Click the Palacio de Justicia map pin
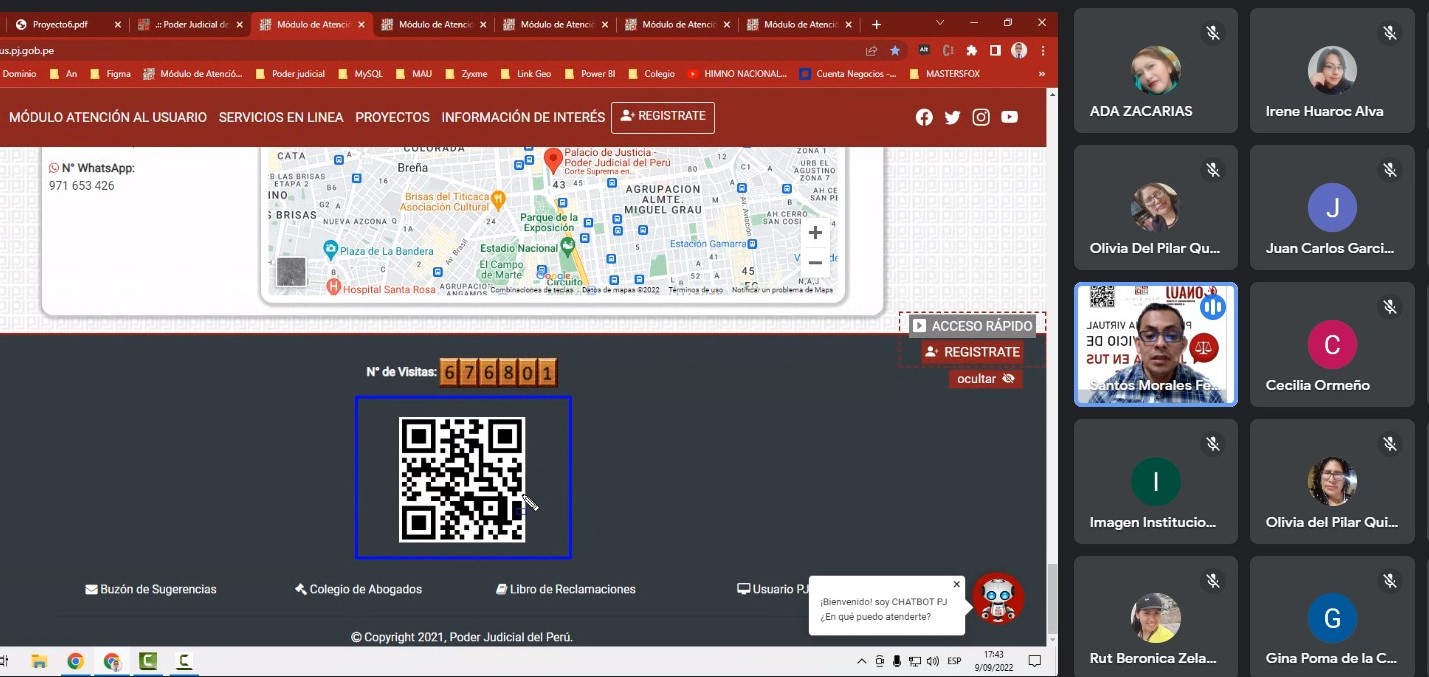 (553, 160)
